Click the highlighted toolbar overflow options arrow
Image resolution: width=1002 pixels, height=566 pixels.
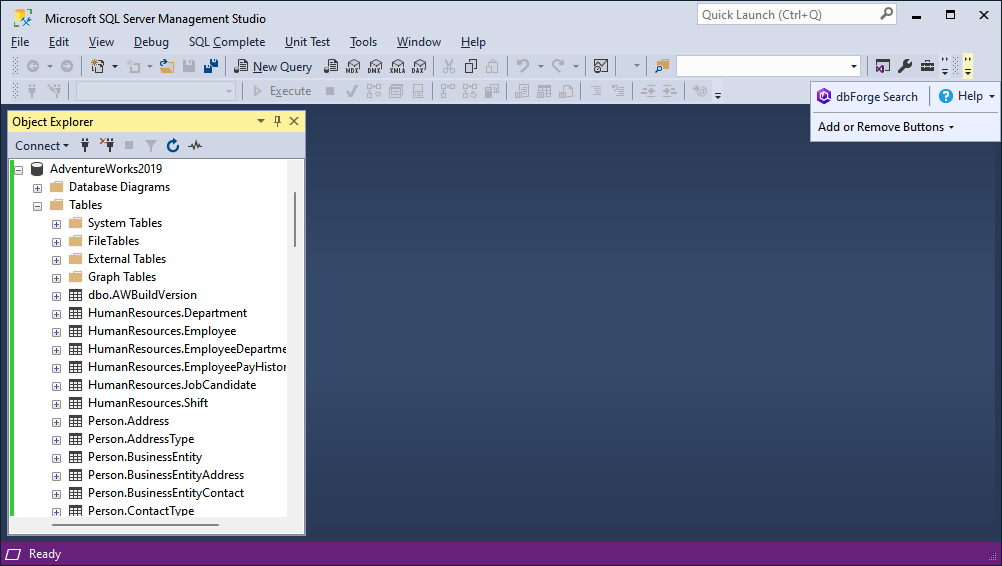tap(968, 66)
